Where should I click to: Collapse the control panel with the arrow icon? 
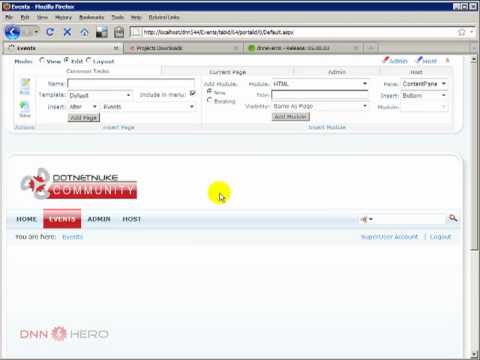point(448,61)
